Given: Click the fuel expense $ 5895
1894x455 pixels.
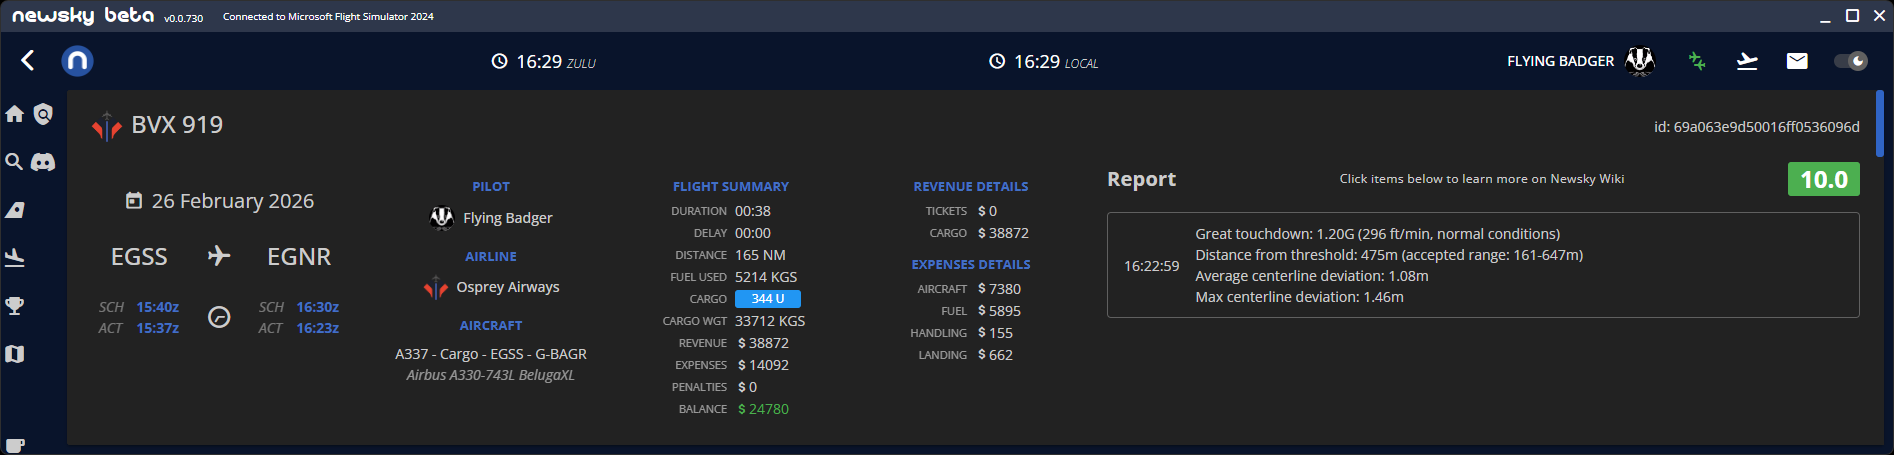Looking at the screenshot, I should tap(999, 311).
